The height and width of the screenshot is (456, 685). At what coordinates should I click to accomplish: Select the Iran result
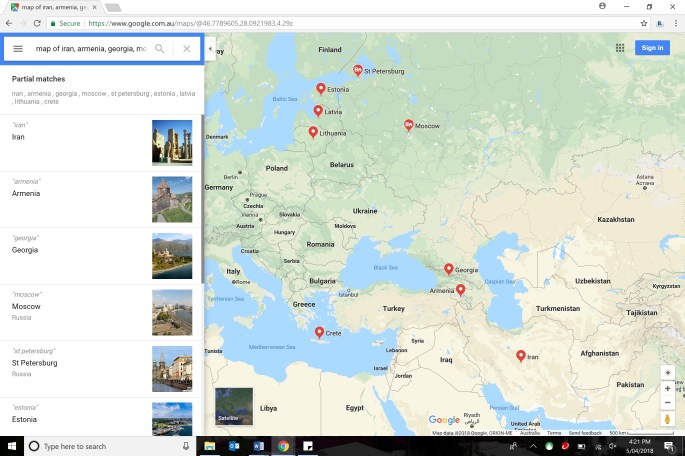coord(100,143)
